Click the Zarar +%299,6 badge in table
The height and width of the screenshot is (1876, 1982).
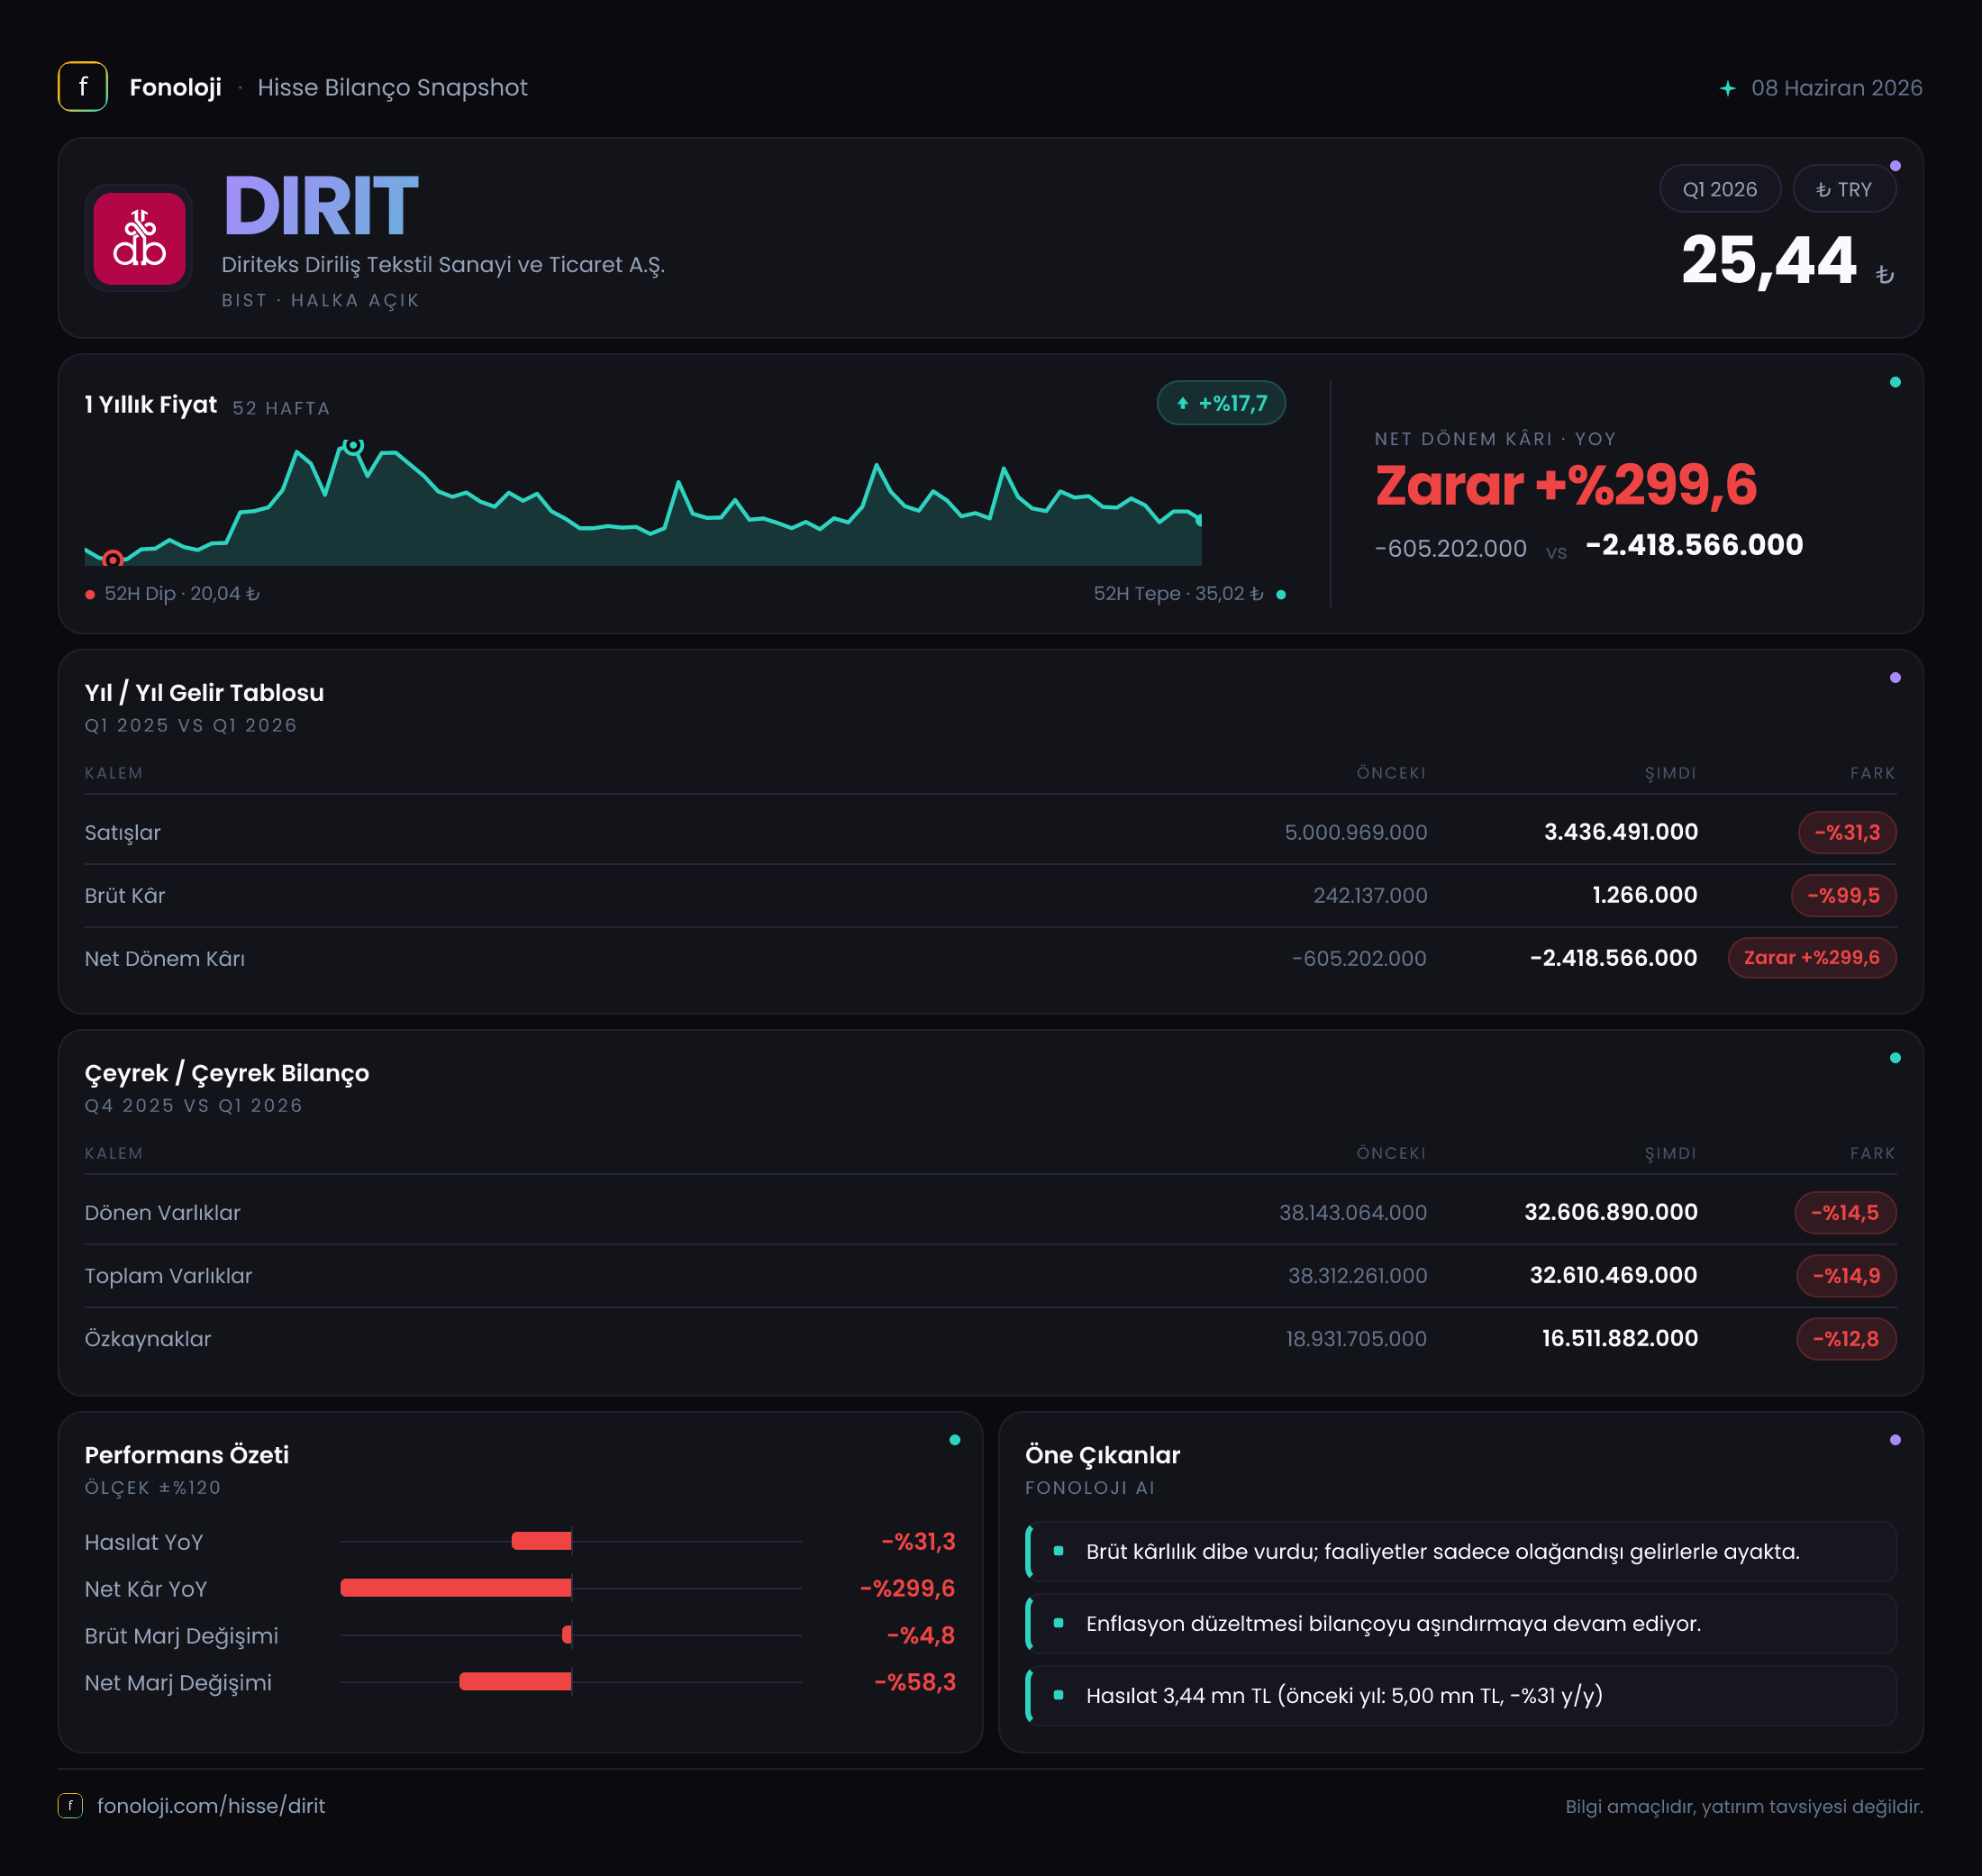(1811, 957)
